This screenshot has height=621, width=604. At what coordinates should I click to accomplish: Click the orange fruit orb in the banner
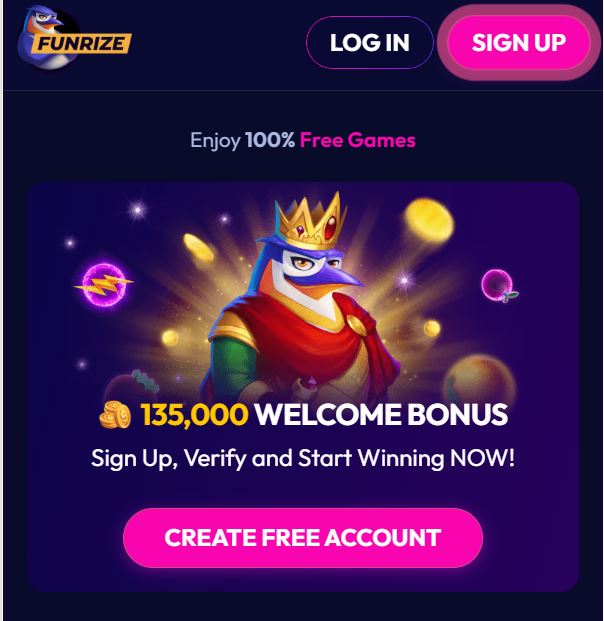[480, 378]
